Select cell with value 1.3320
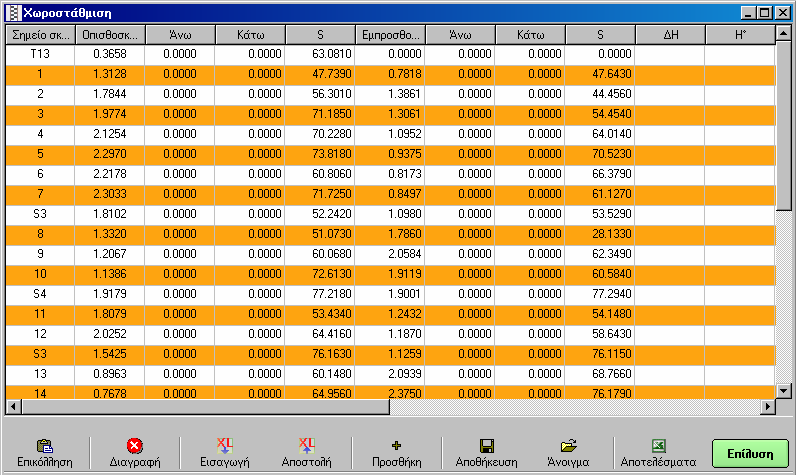This screenshot has height=475, width=796. pos(110,234)
